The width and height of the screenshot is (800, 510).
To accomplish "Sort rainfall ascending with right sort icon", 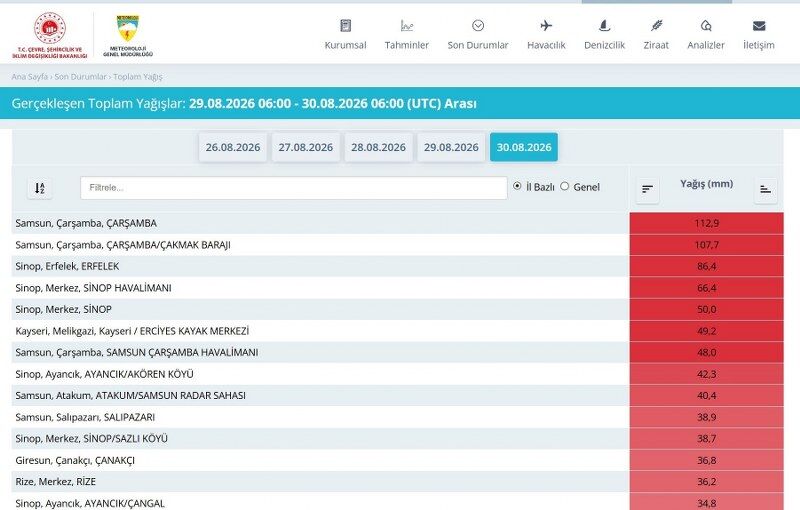I will 765,189.
